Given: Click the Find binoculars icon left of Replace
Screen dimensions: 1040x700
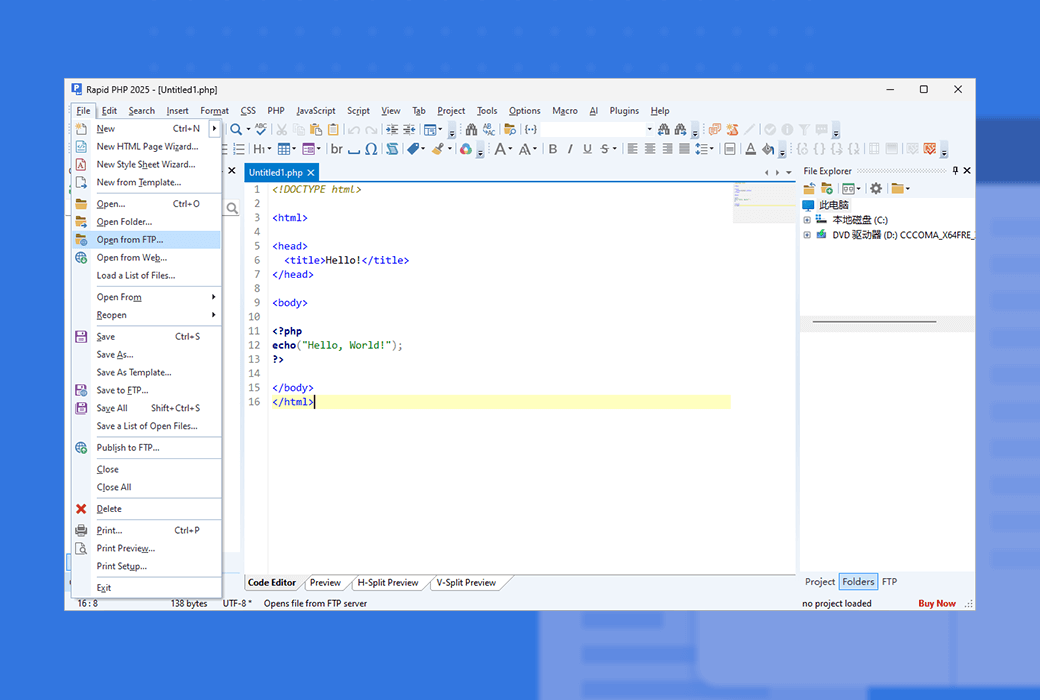Looking at the screenshot, I should point(471,129).
